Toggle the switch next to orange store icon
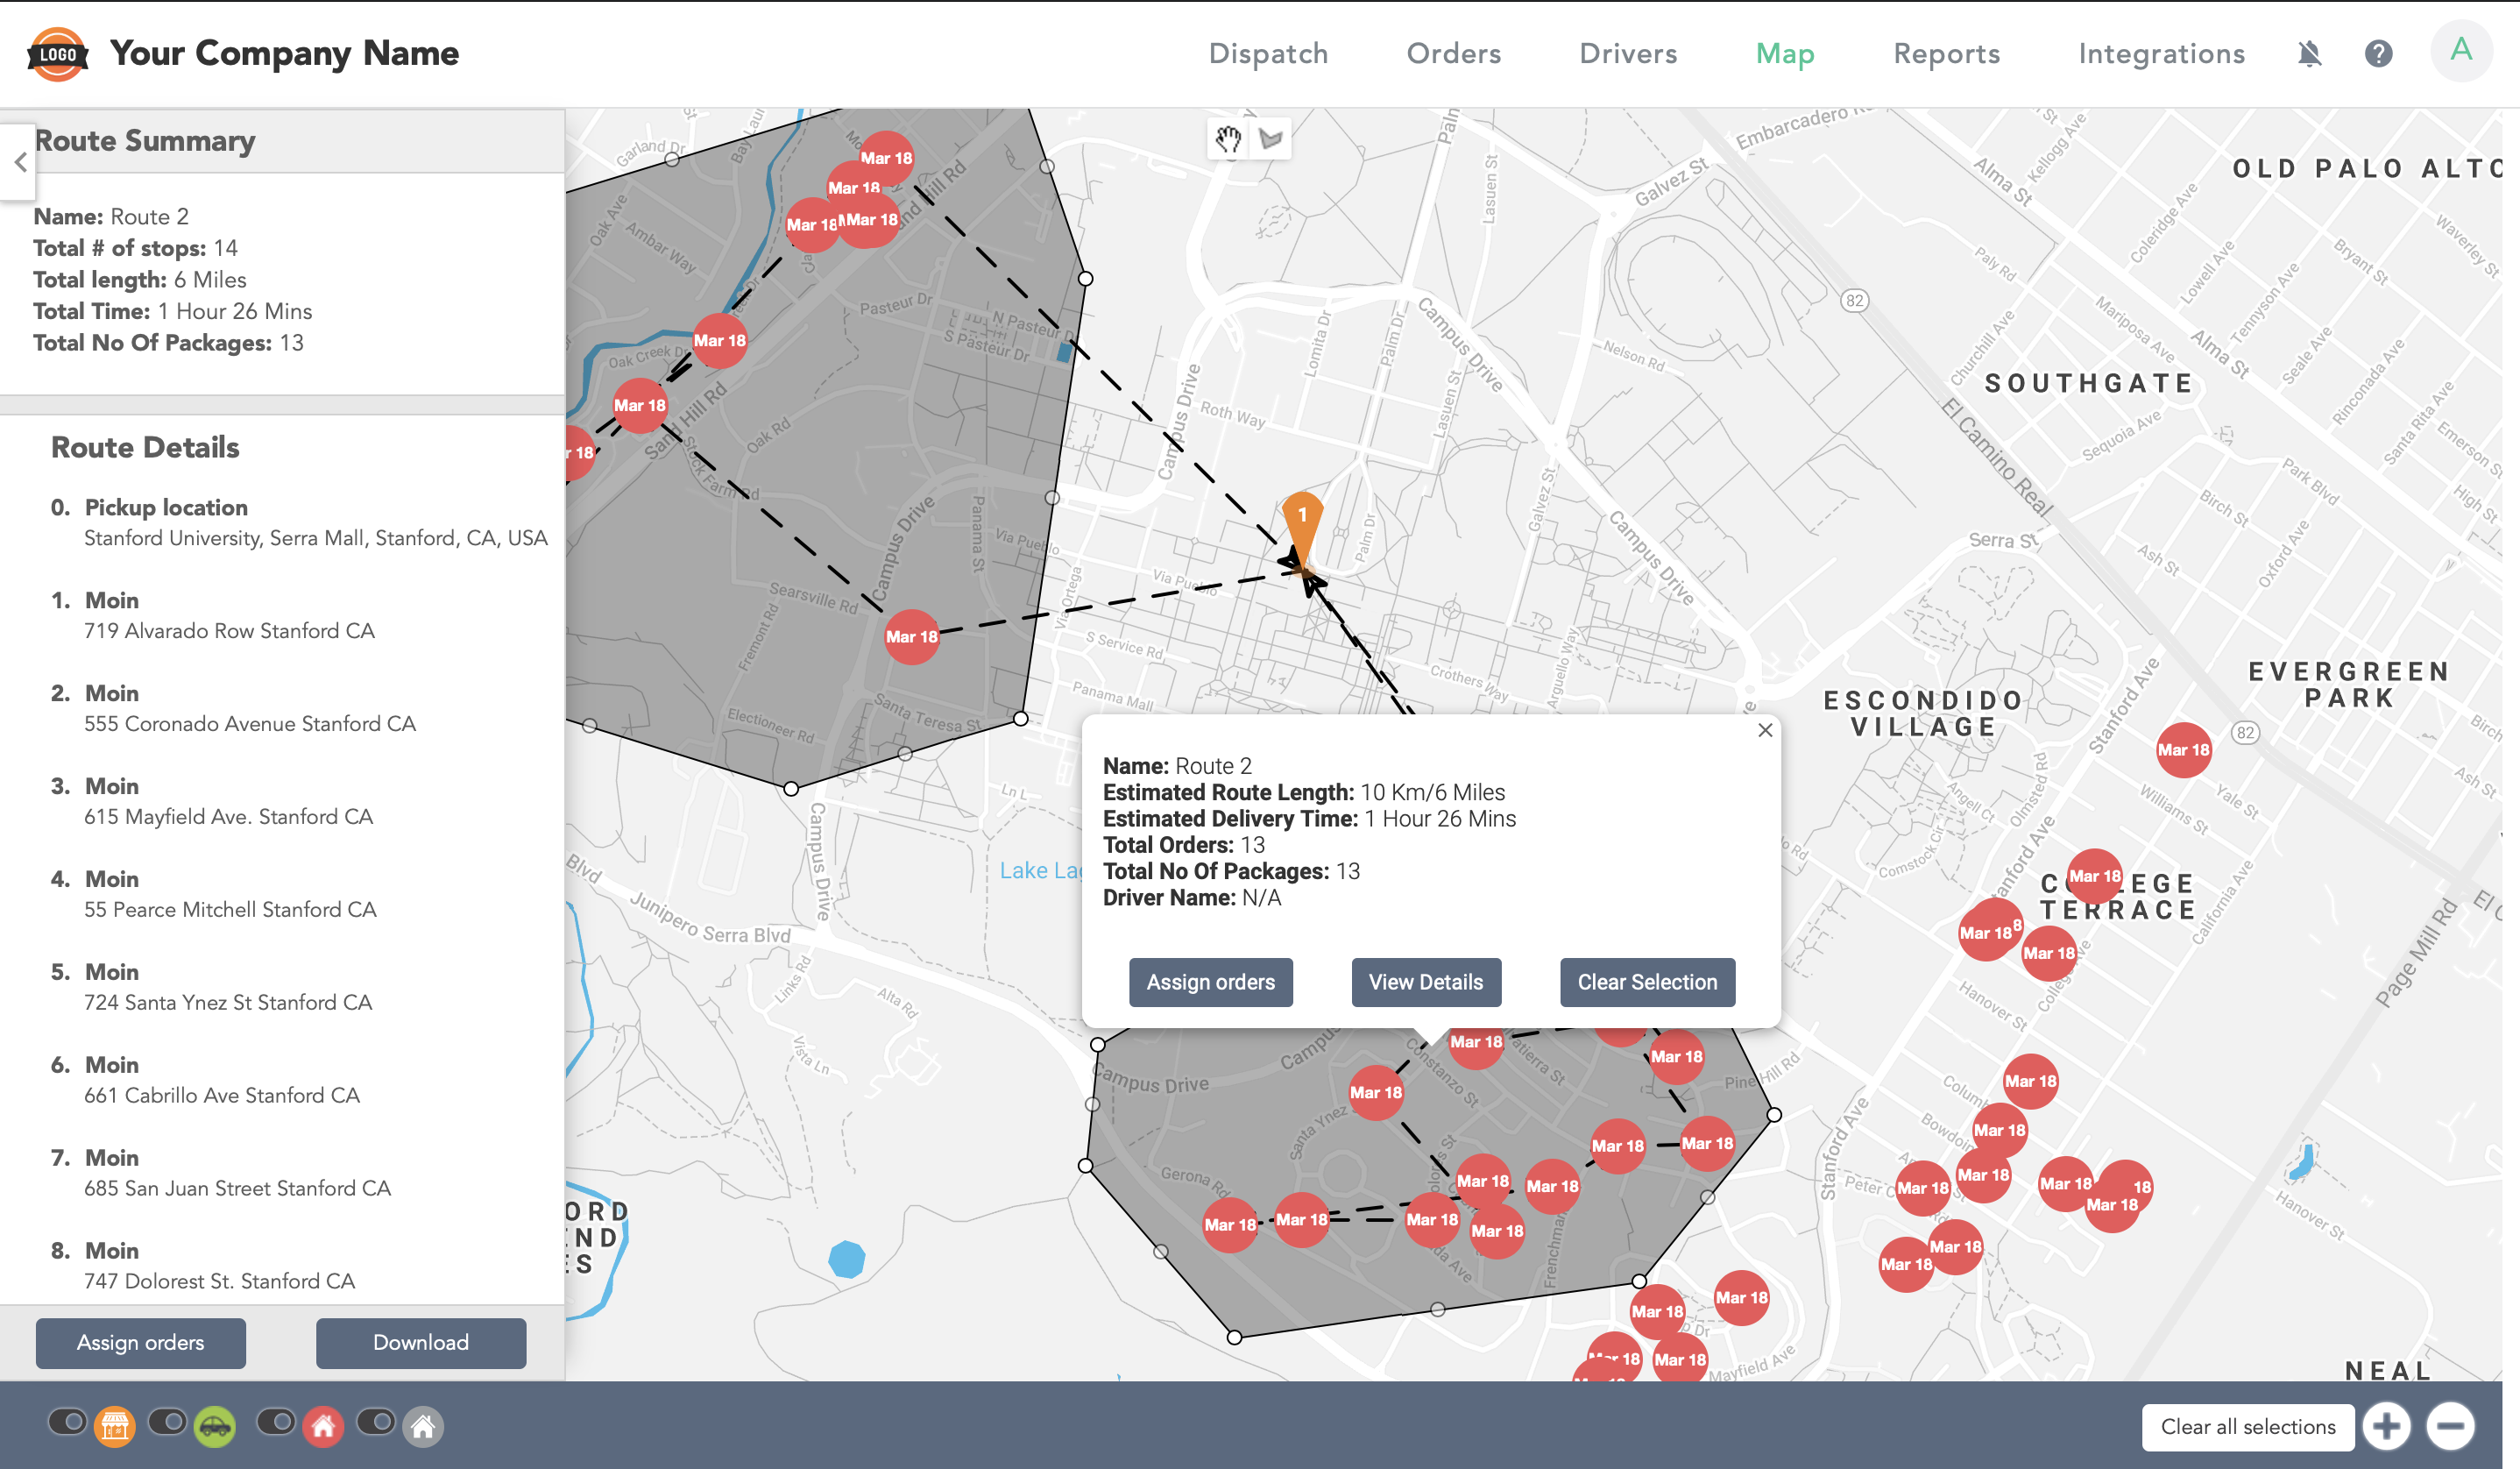2520x1469 pixels. point(68,1421)
